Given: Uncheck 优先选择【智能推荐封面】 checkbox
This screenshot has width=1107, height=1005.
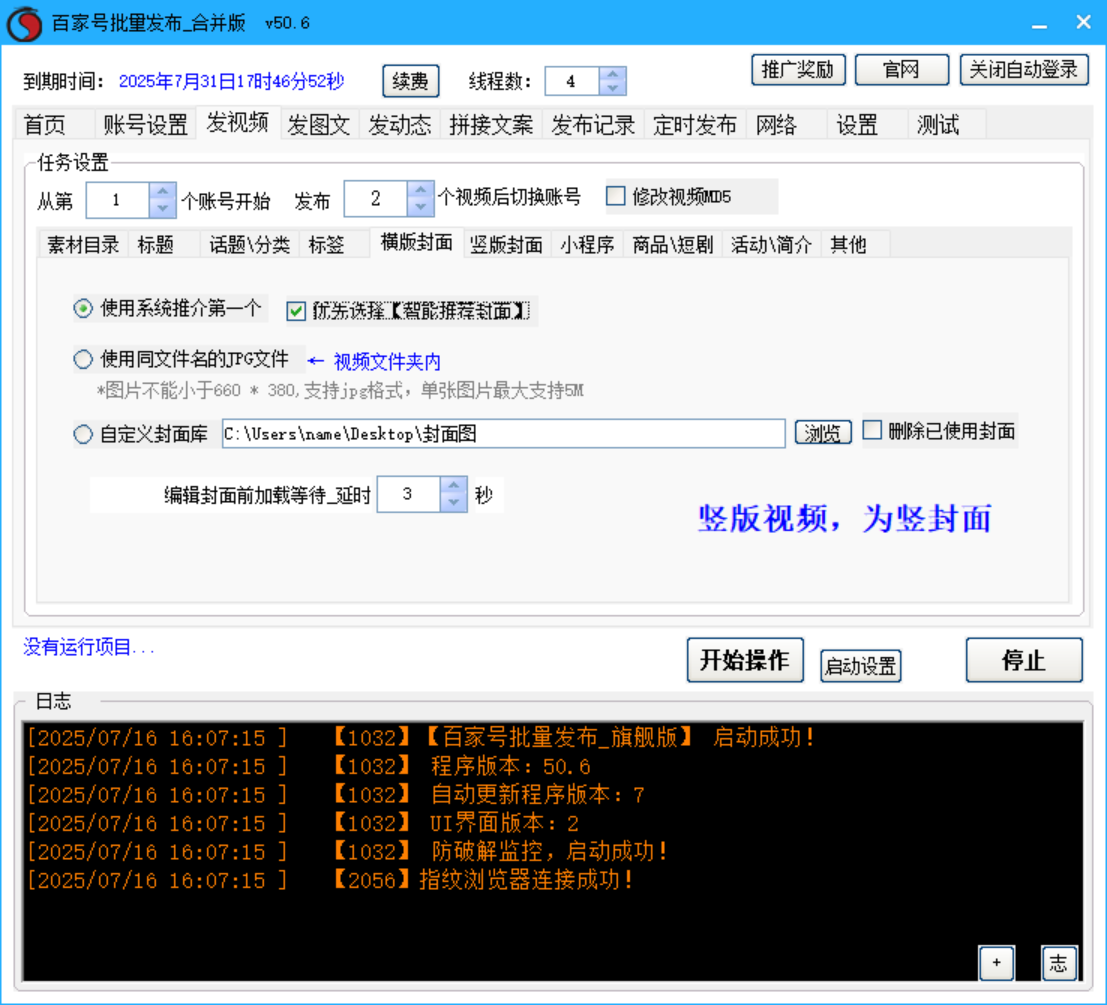Looking at the screenshot, I should coord(297,311).
